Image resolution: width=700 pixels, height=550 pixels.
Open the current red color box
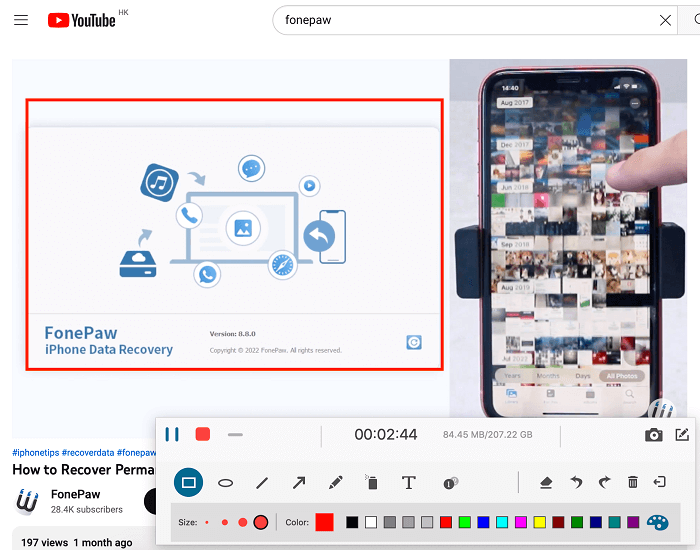325,522
